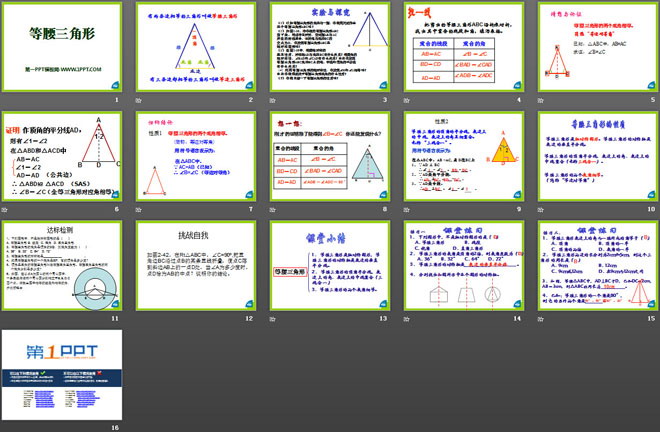The width and height of the screenshot is (660, 432).
Task: Select slide 12 titled 挑战自我
Action: (x=196, y=266)
